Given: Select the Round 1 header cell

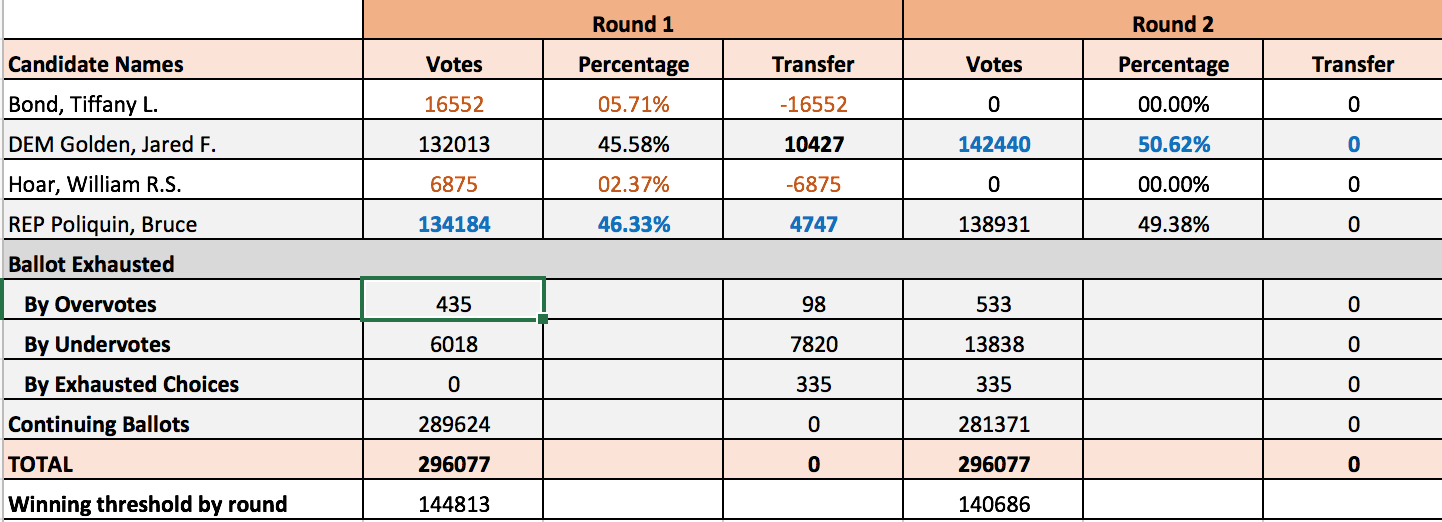Looking at the screenshot, I should click(x=633, y=21).
